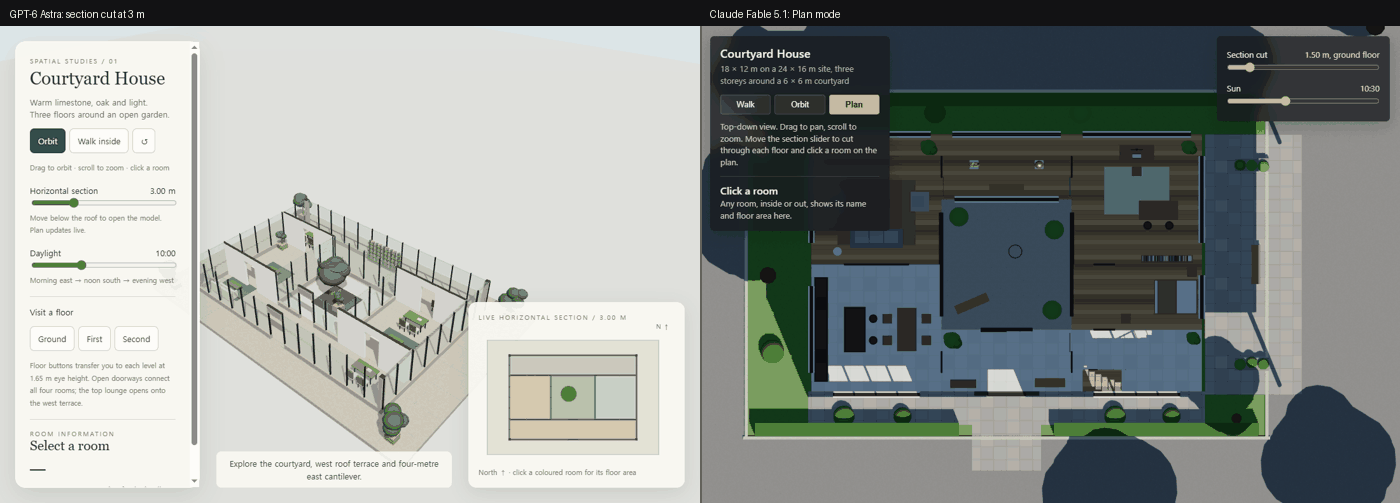Adjust the Section cut slider

click(x=1303, y=67)
